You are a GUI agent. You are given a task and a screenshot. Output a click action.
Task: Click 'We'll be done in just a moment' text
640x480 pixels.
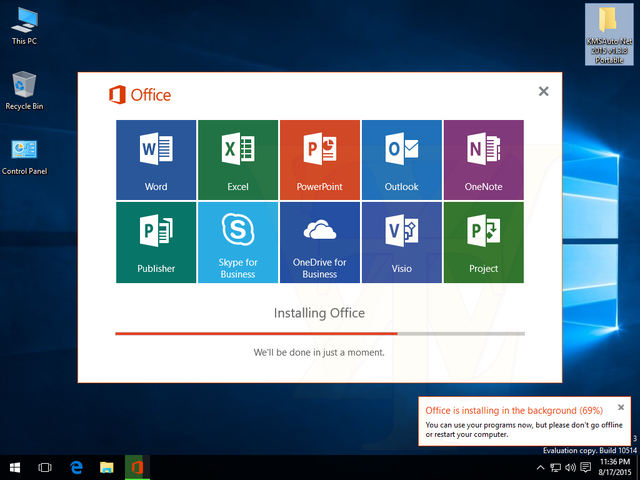(319, 352)
